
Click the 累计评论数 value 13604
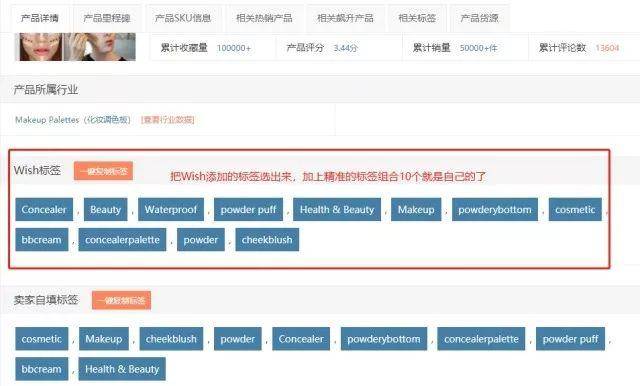pyautogui.click(x=607, y=48)
